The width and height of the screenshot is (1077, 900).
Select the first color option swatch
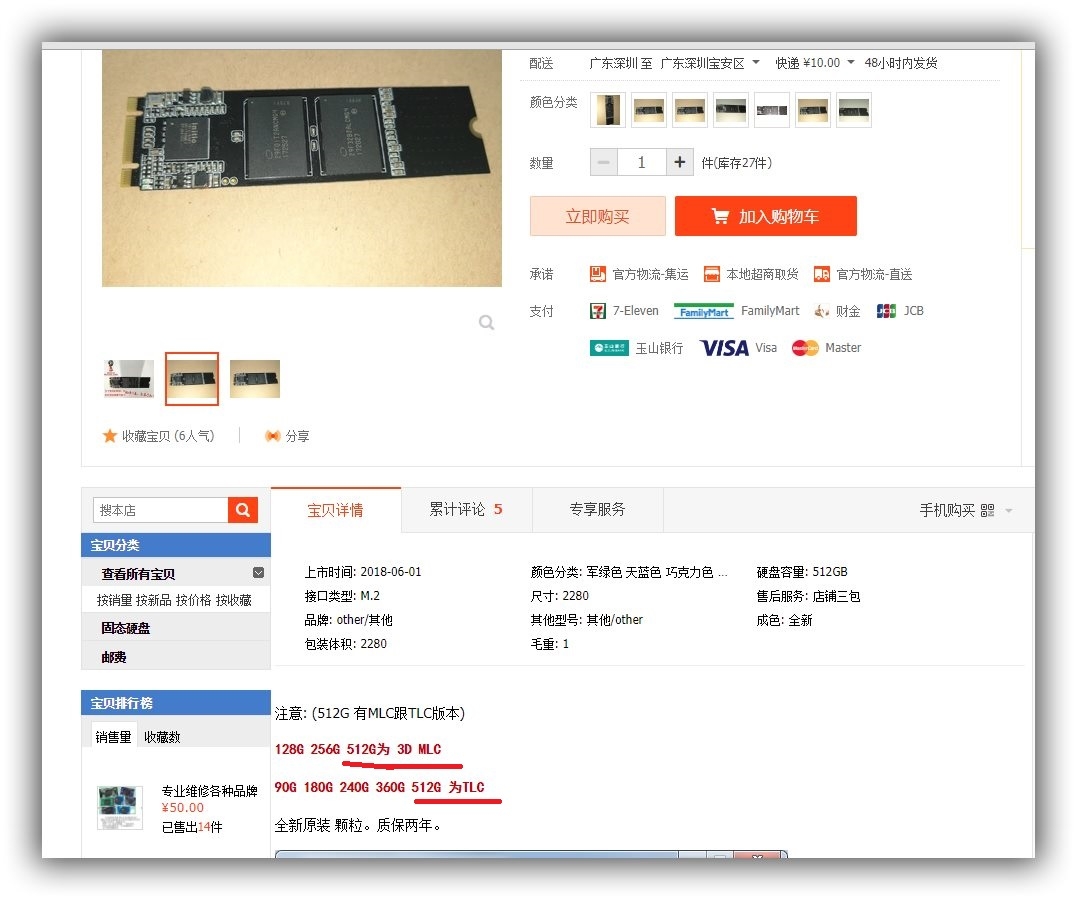pos(608,110)
